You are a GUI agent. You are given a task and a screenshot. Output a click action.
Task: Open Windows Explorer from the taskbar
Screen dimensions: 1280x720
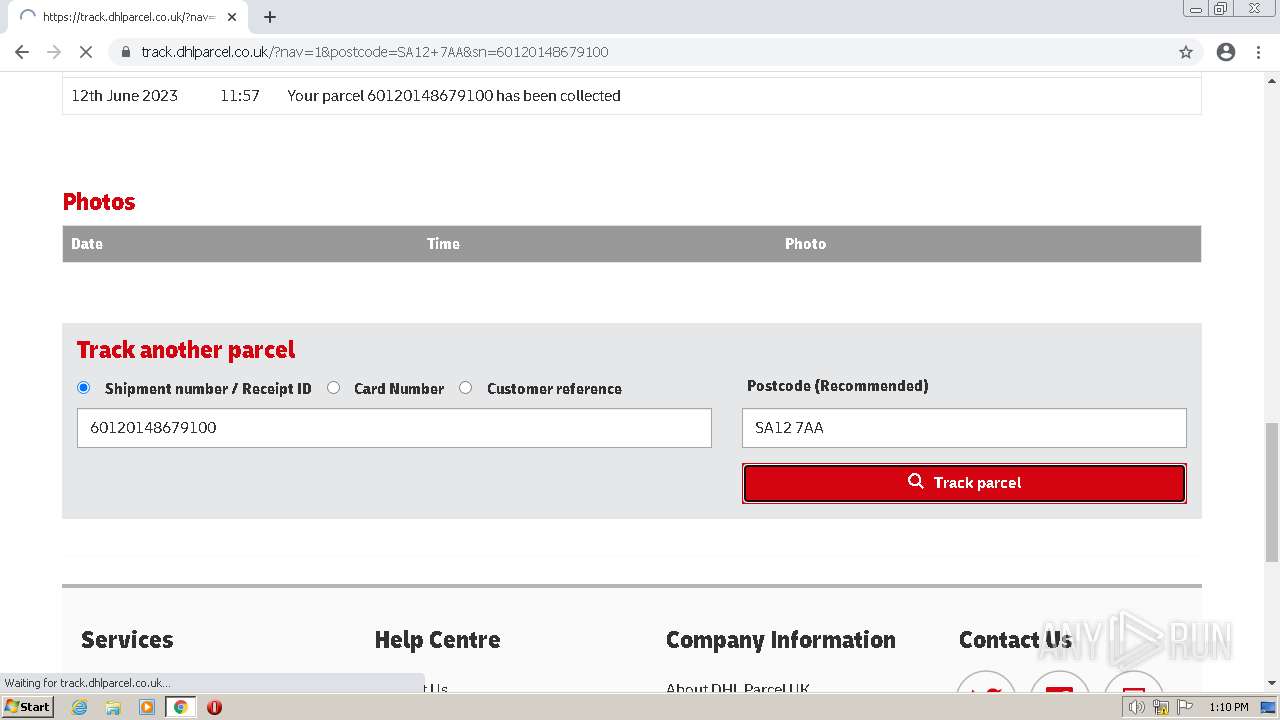coord(113,707)
